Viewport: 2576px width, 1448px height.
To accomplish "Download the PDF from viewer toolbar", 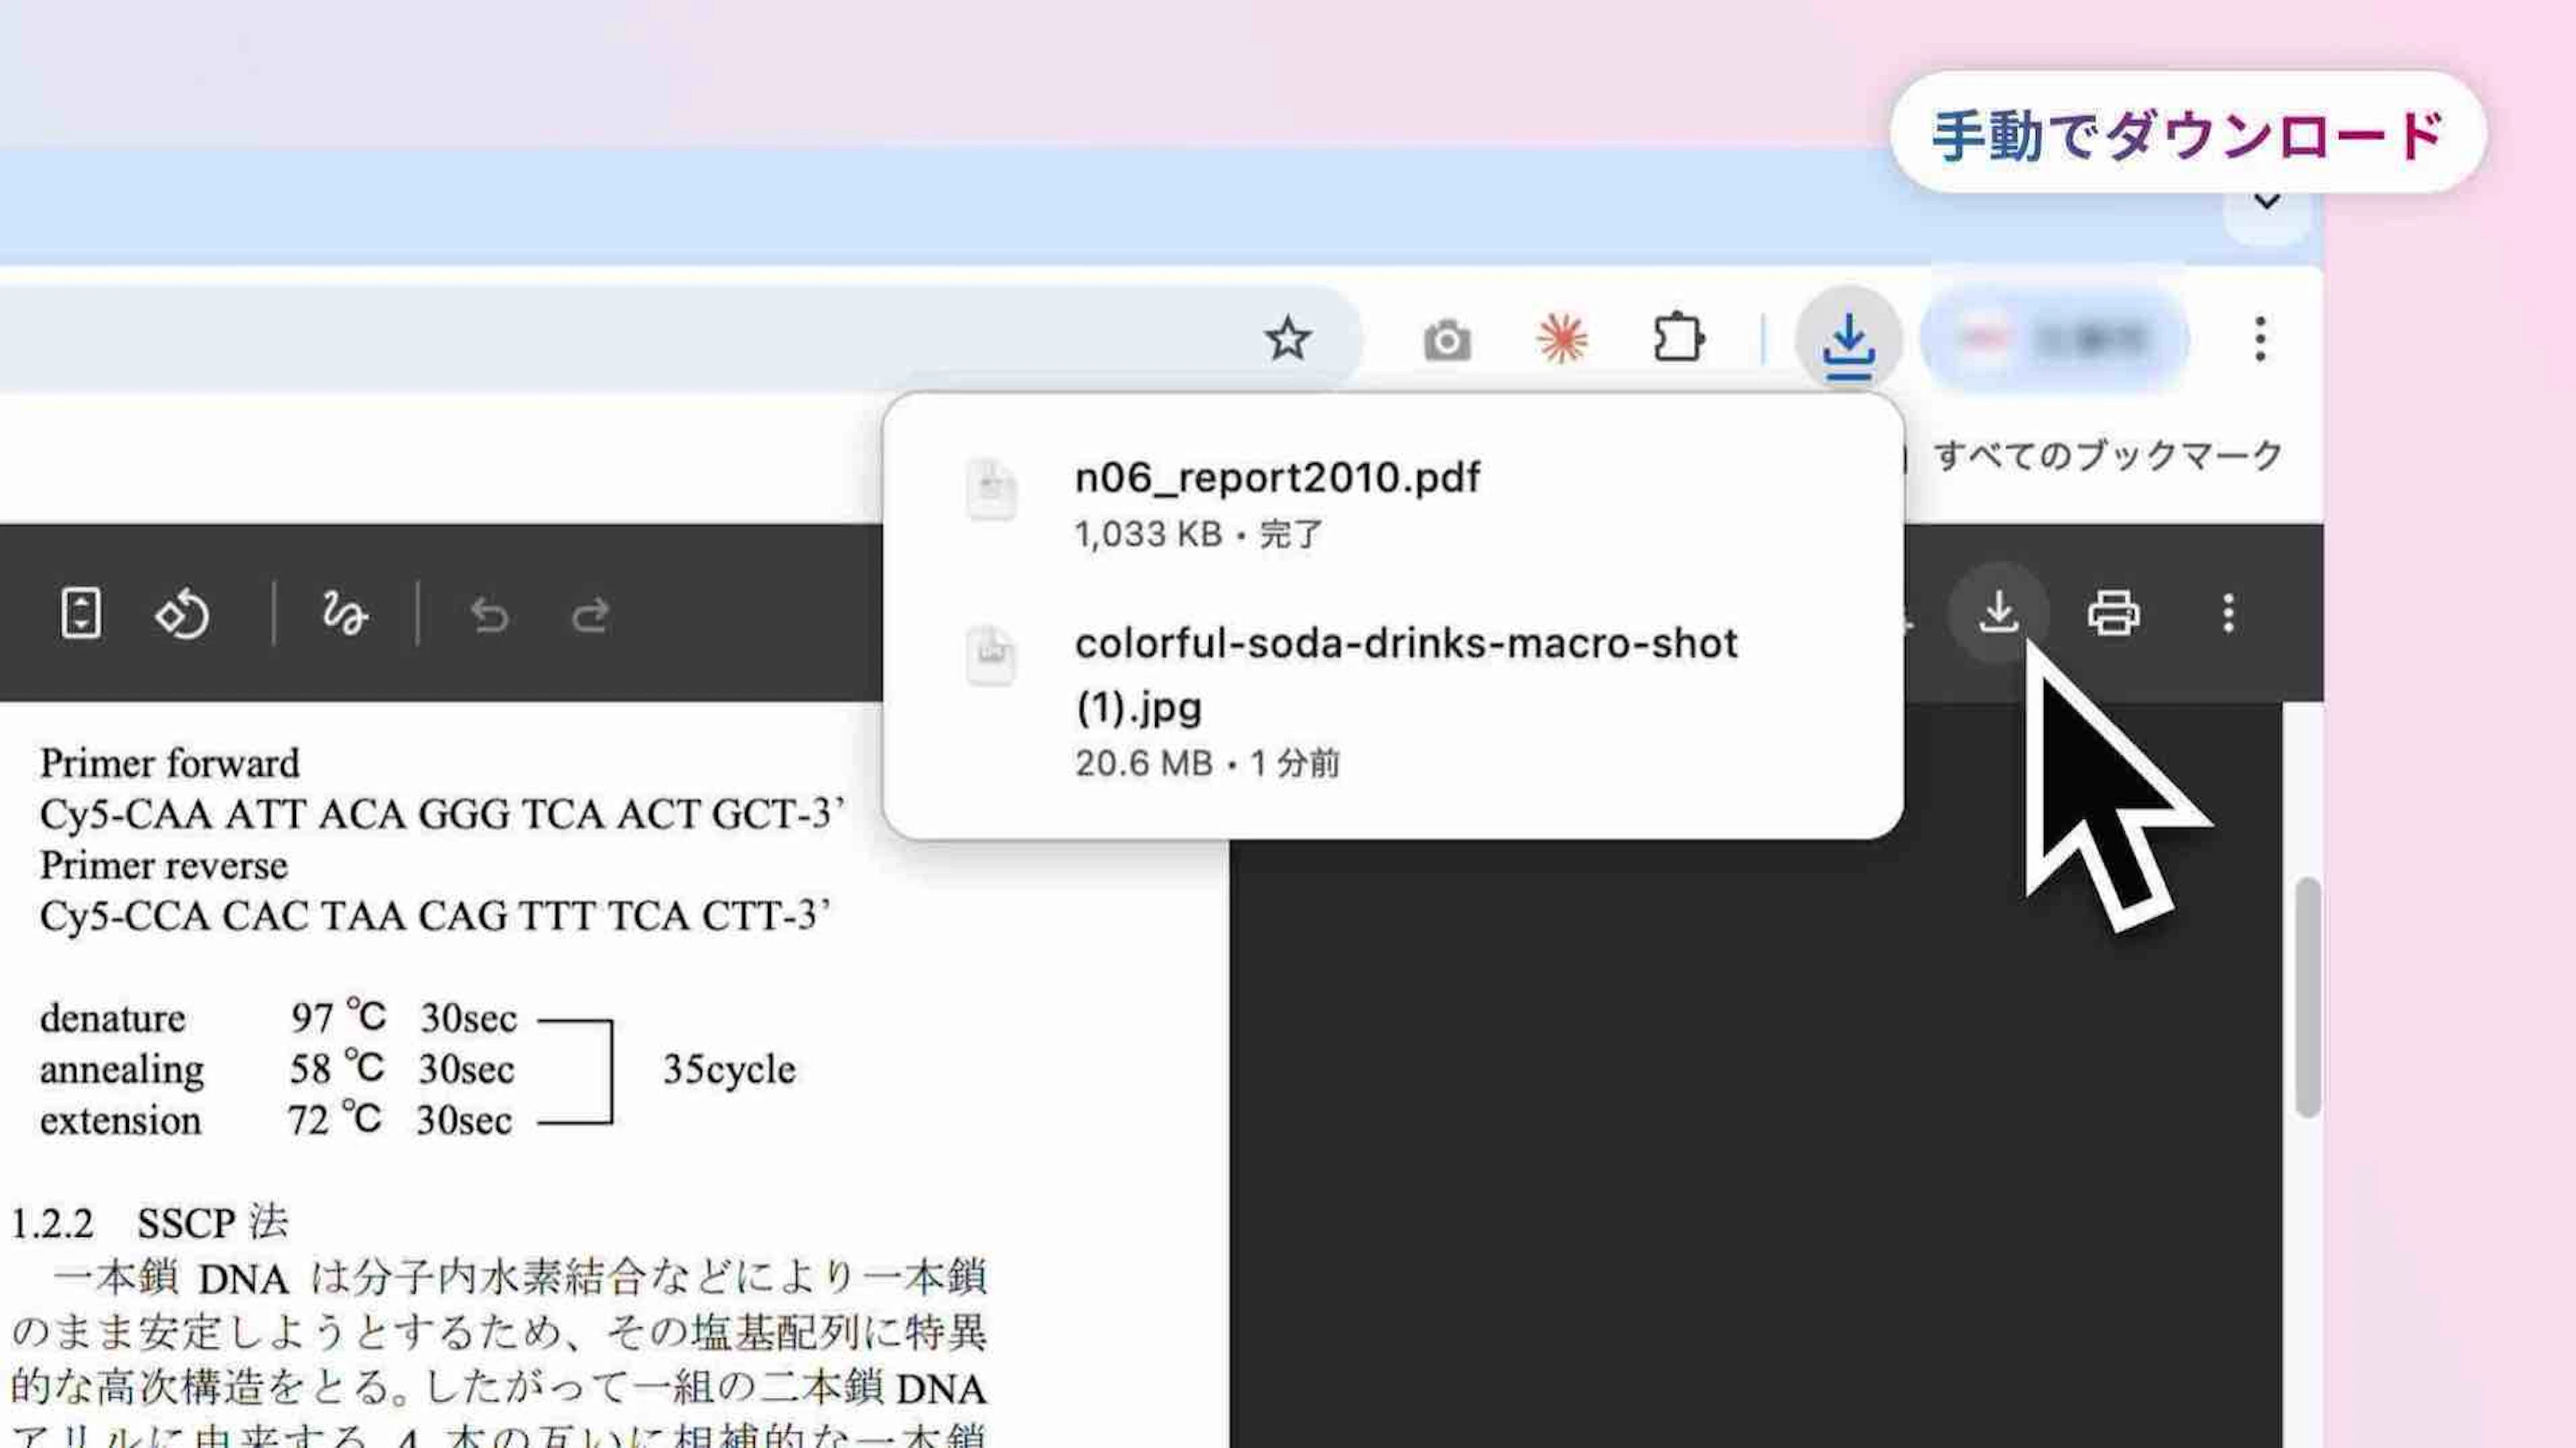I will [1998, 612].
